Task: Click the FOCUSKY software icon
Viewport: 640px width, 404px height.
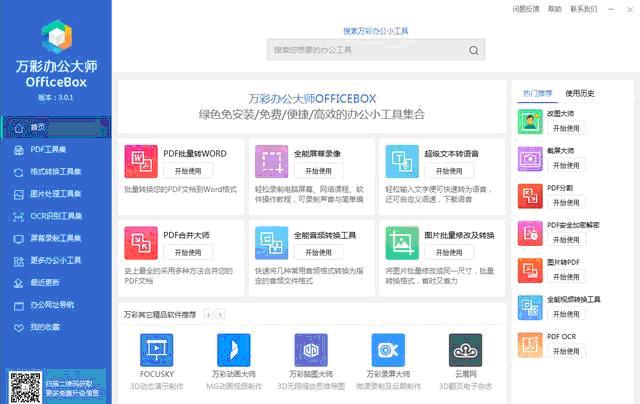Action: click(156, 350)
